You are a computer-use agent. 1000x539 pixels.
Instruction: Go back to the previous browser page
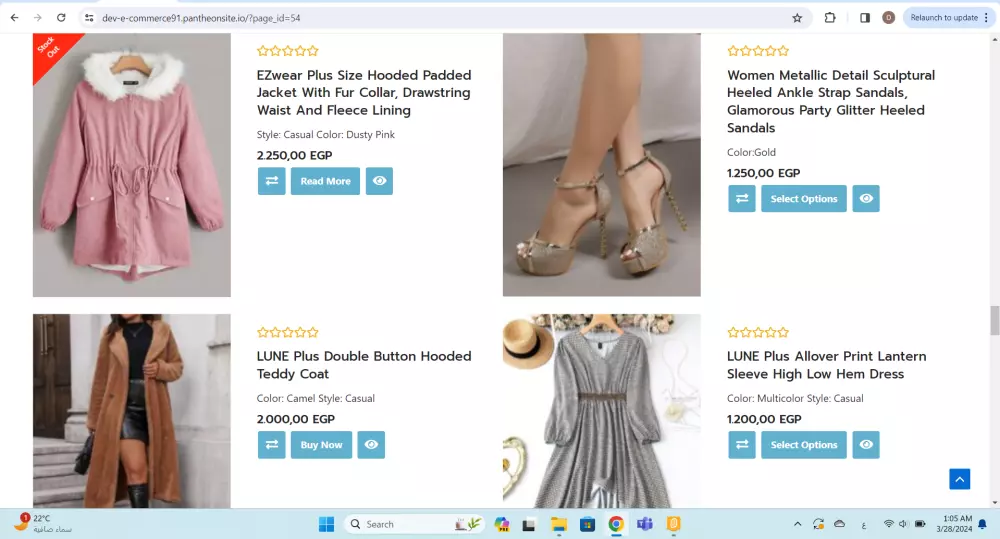click(14, 18)
